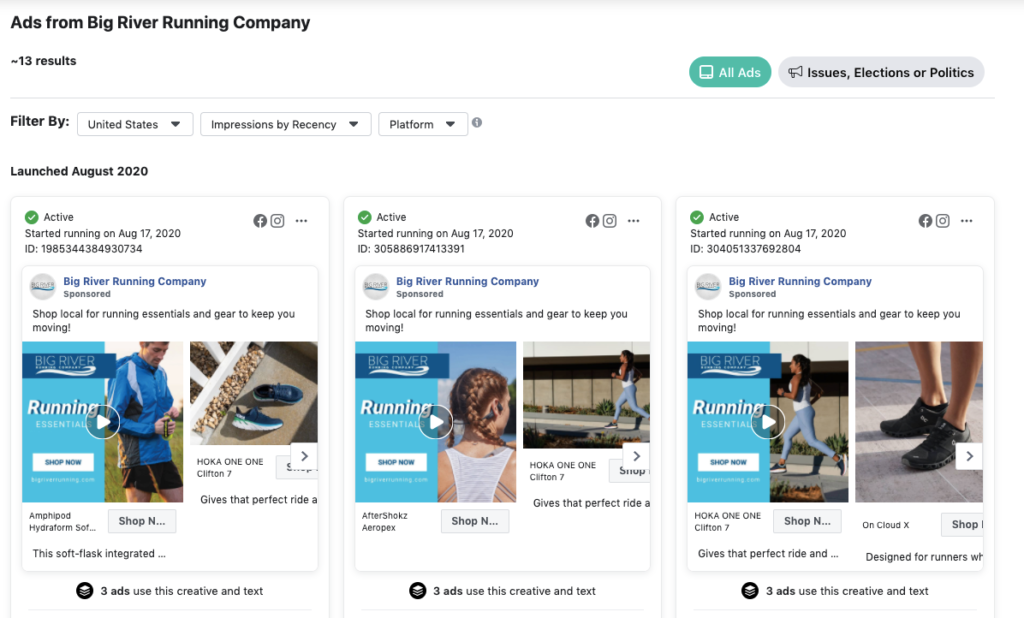Click Shop Now beside Amphipod Hydraform
The height and width of the screenshot is (618, 1024).
pyautogui.click(x=142, y=521)
